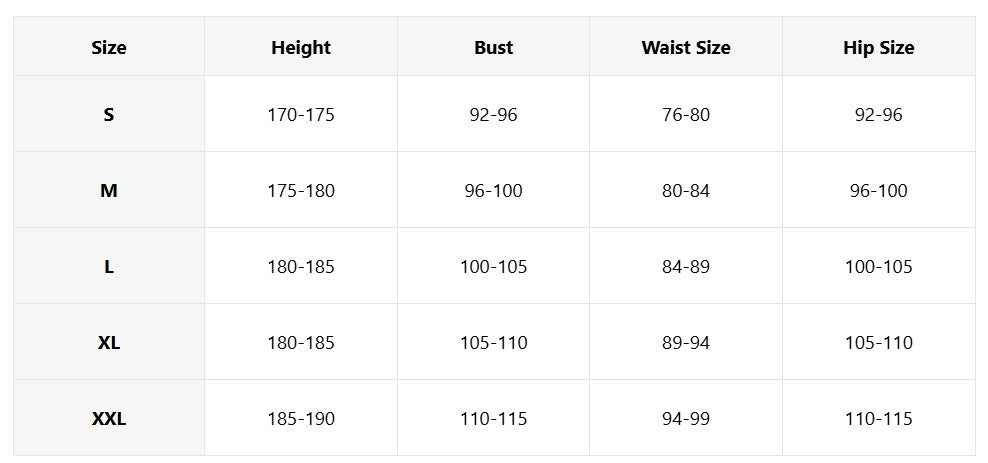Select the M size row label
Viewport: 988px width, 463px height.
(x=108, y=190)
